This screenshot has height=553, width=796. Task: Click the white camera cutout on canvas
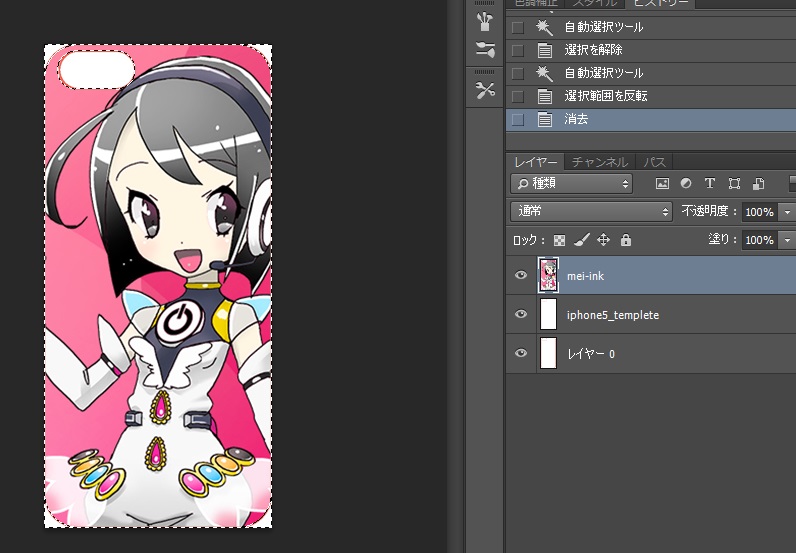(96, 70)
